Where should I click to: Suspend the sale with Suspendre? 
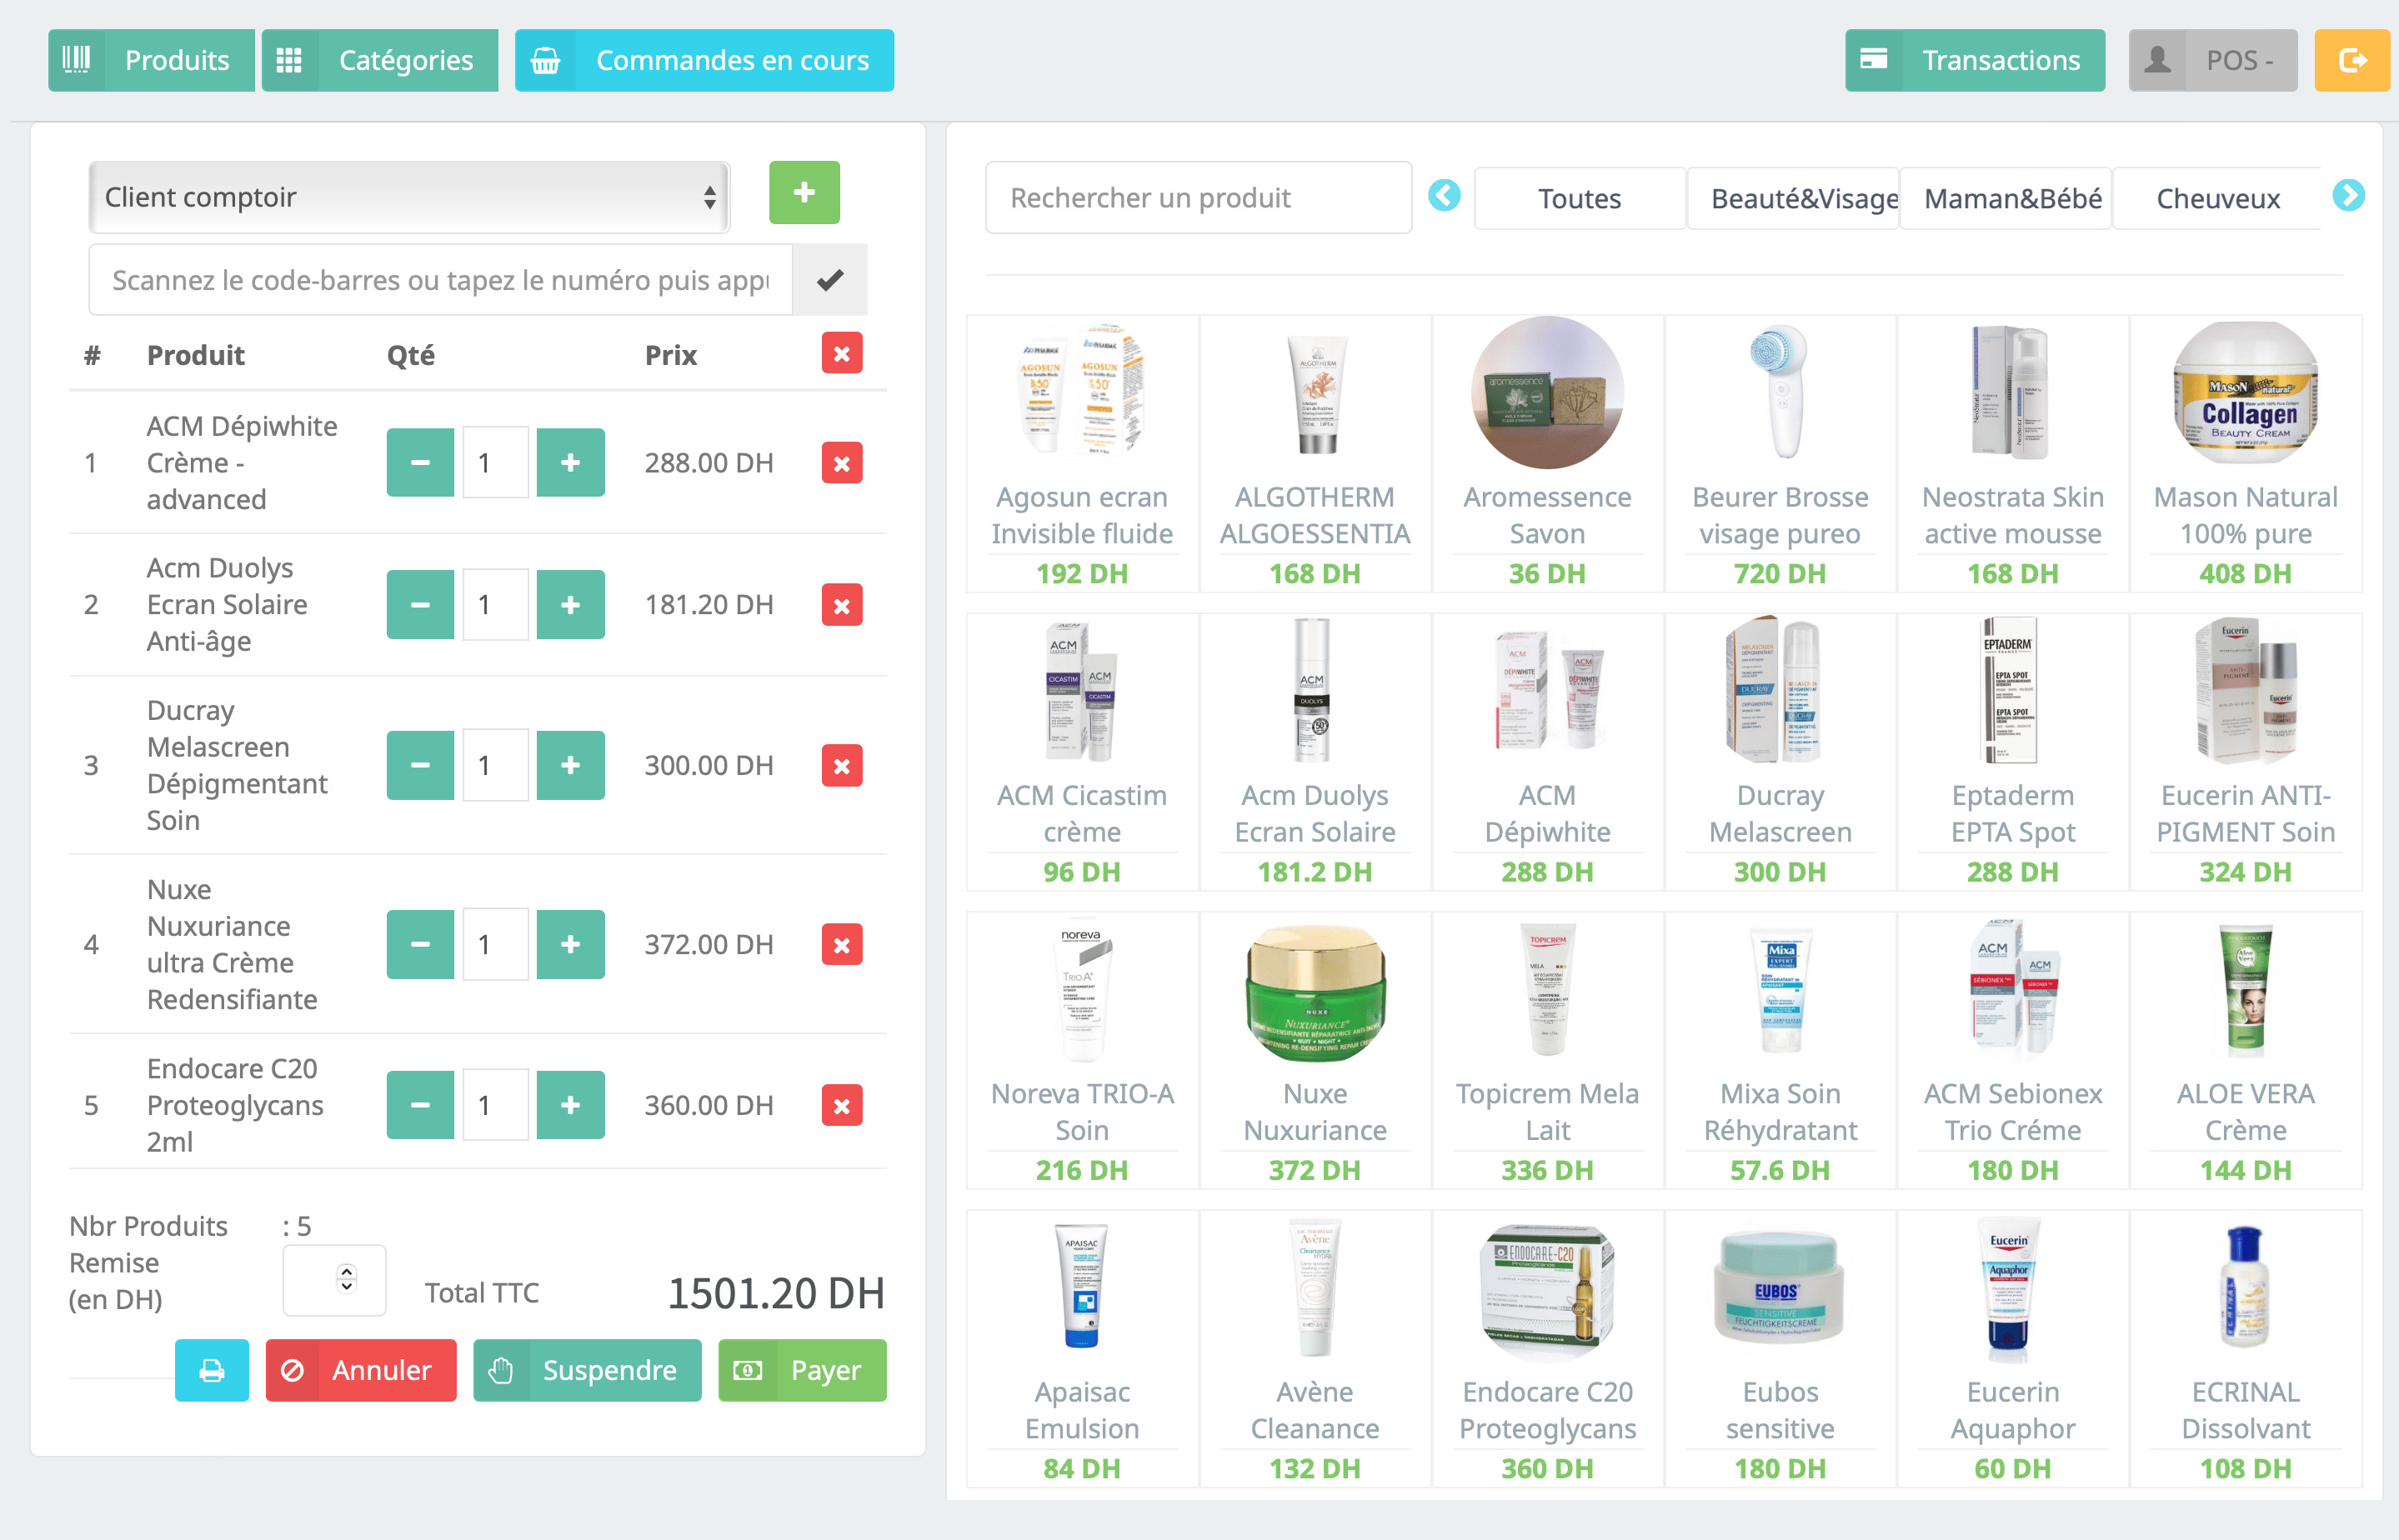click(x=587, y=1370)
